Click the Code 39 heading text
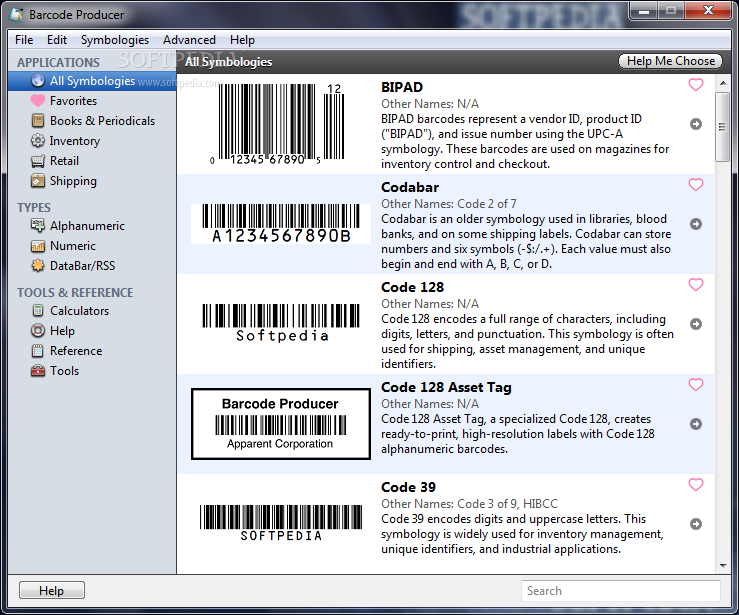Viewport: 739px width, 615px height. coord(408,487)
